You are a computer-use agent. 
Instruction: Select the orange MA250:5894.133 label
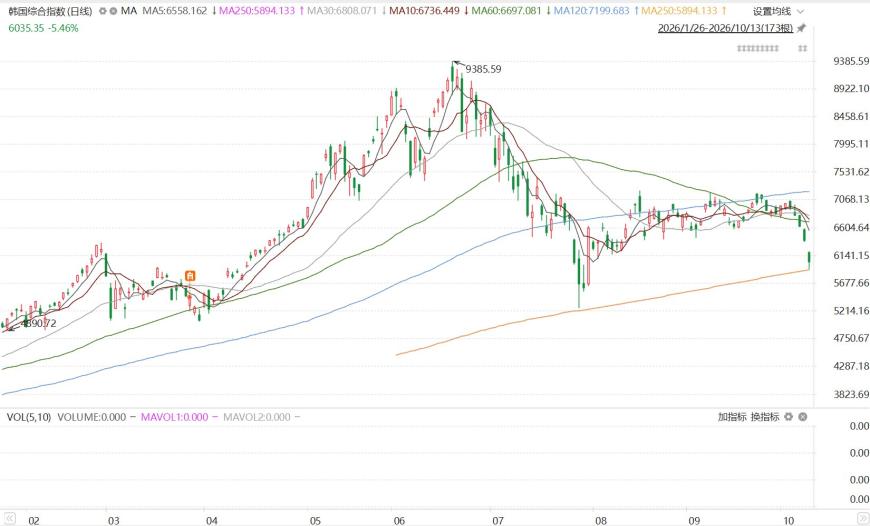tap(679, 11)
